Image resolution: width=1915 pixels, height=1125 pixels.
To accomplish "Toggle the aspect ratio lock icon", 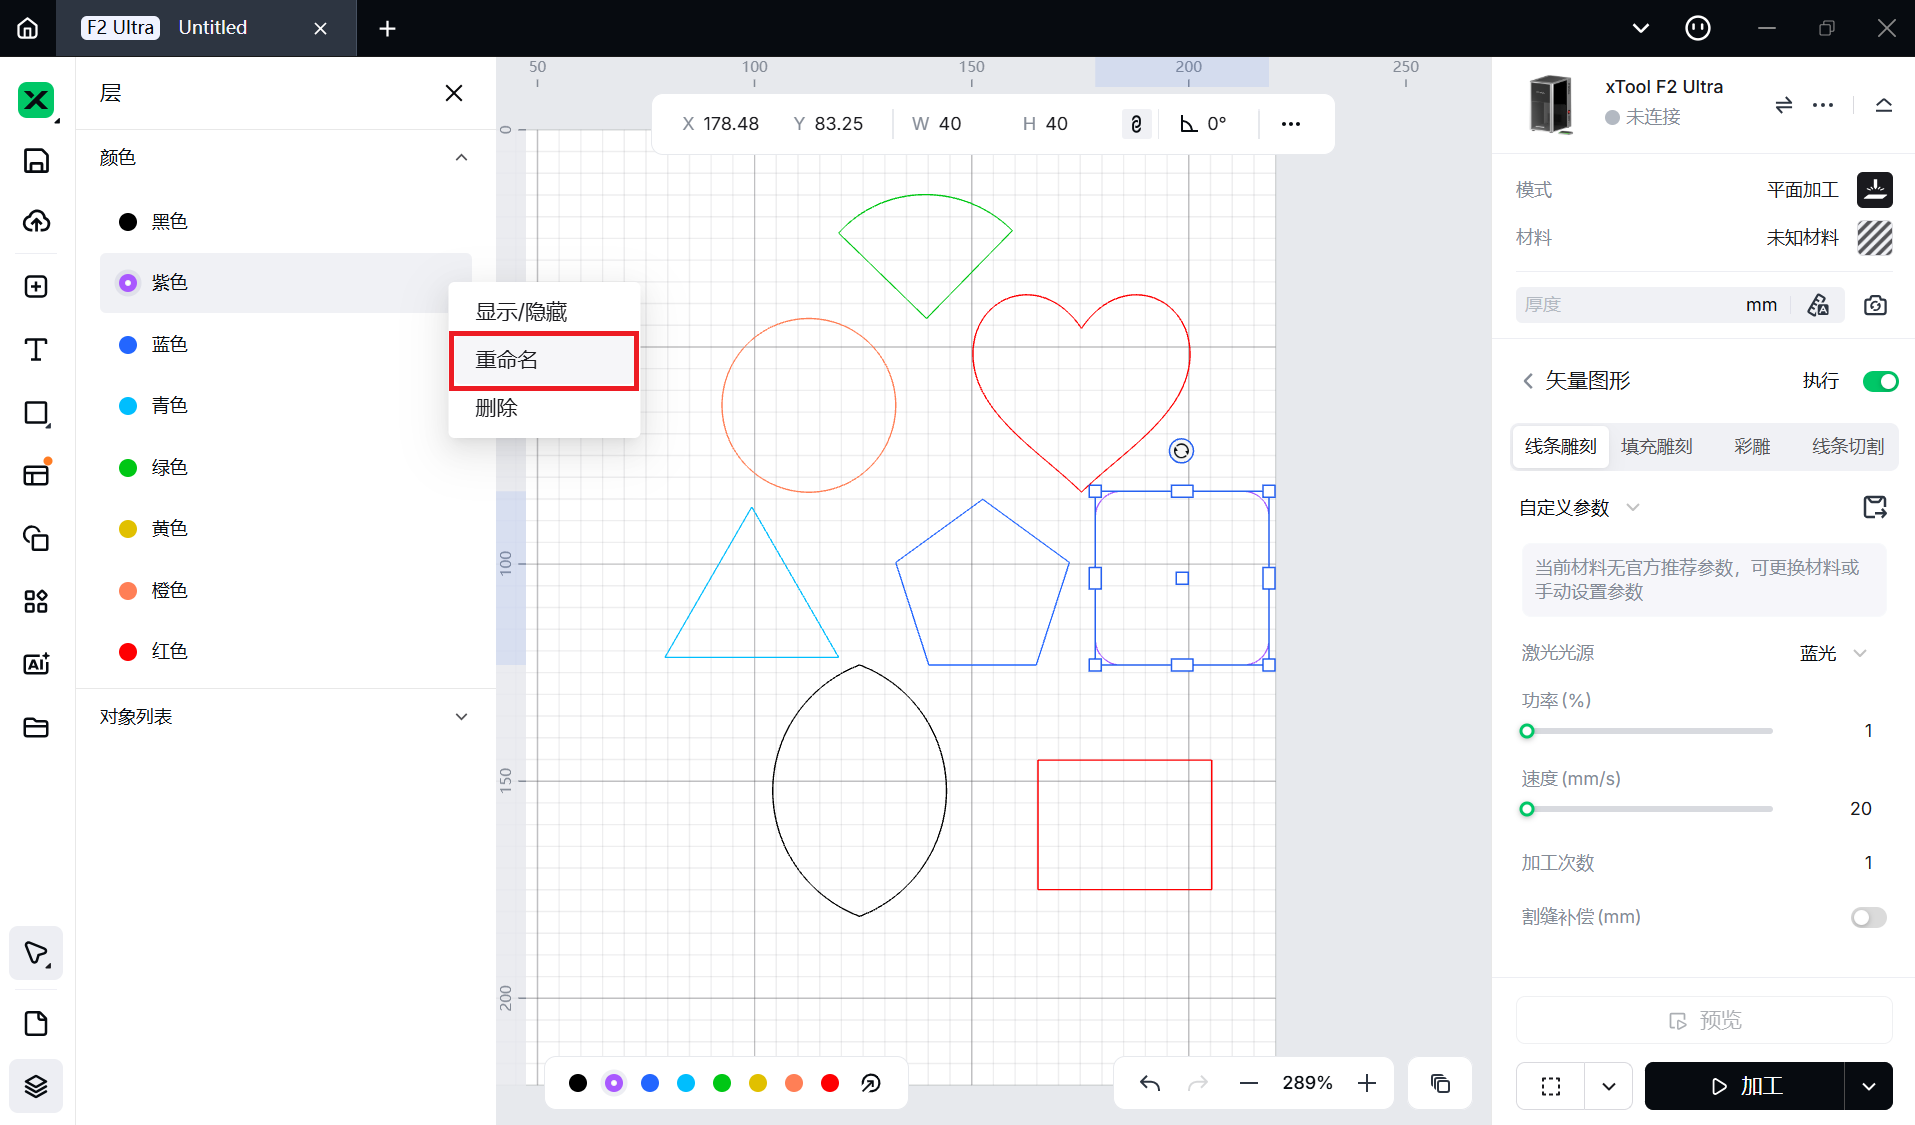I will coord(1136,124).
